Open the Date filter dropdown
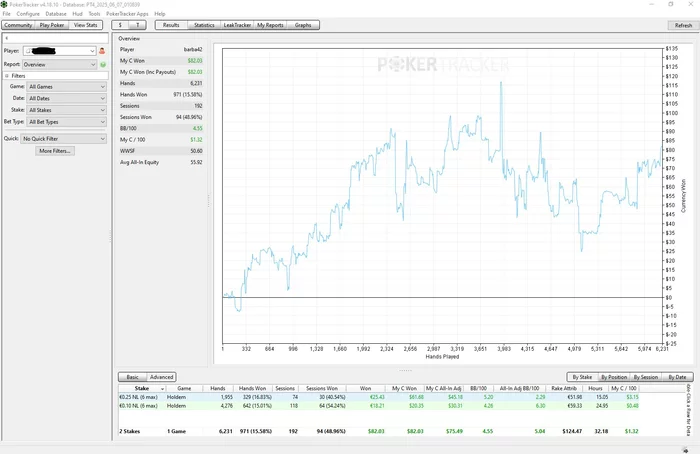Screen dimensions: 700x454 66,98
